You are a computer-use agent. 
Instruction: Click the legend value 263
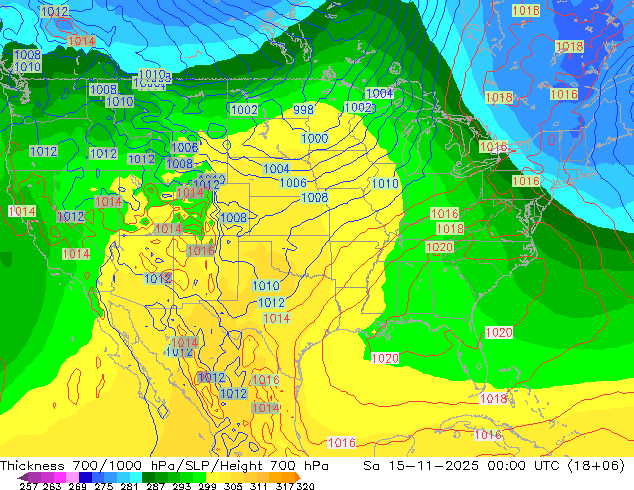pyautogui.click(x=52, y=486)
